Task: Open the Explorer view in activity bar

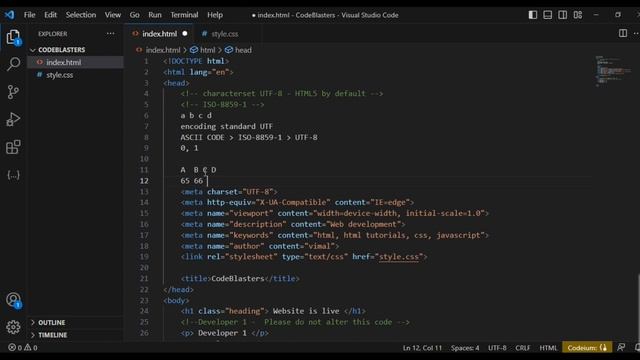Action: tap(13, 37)
